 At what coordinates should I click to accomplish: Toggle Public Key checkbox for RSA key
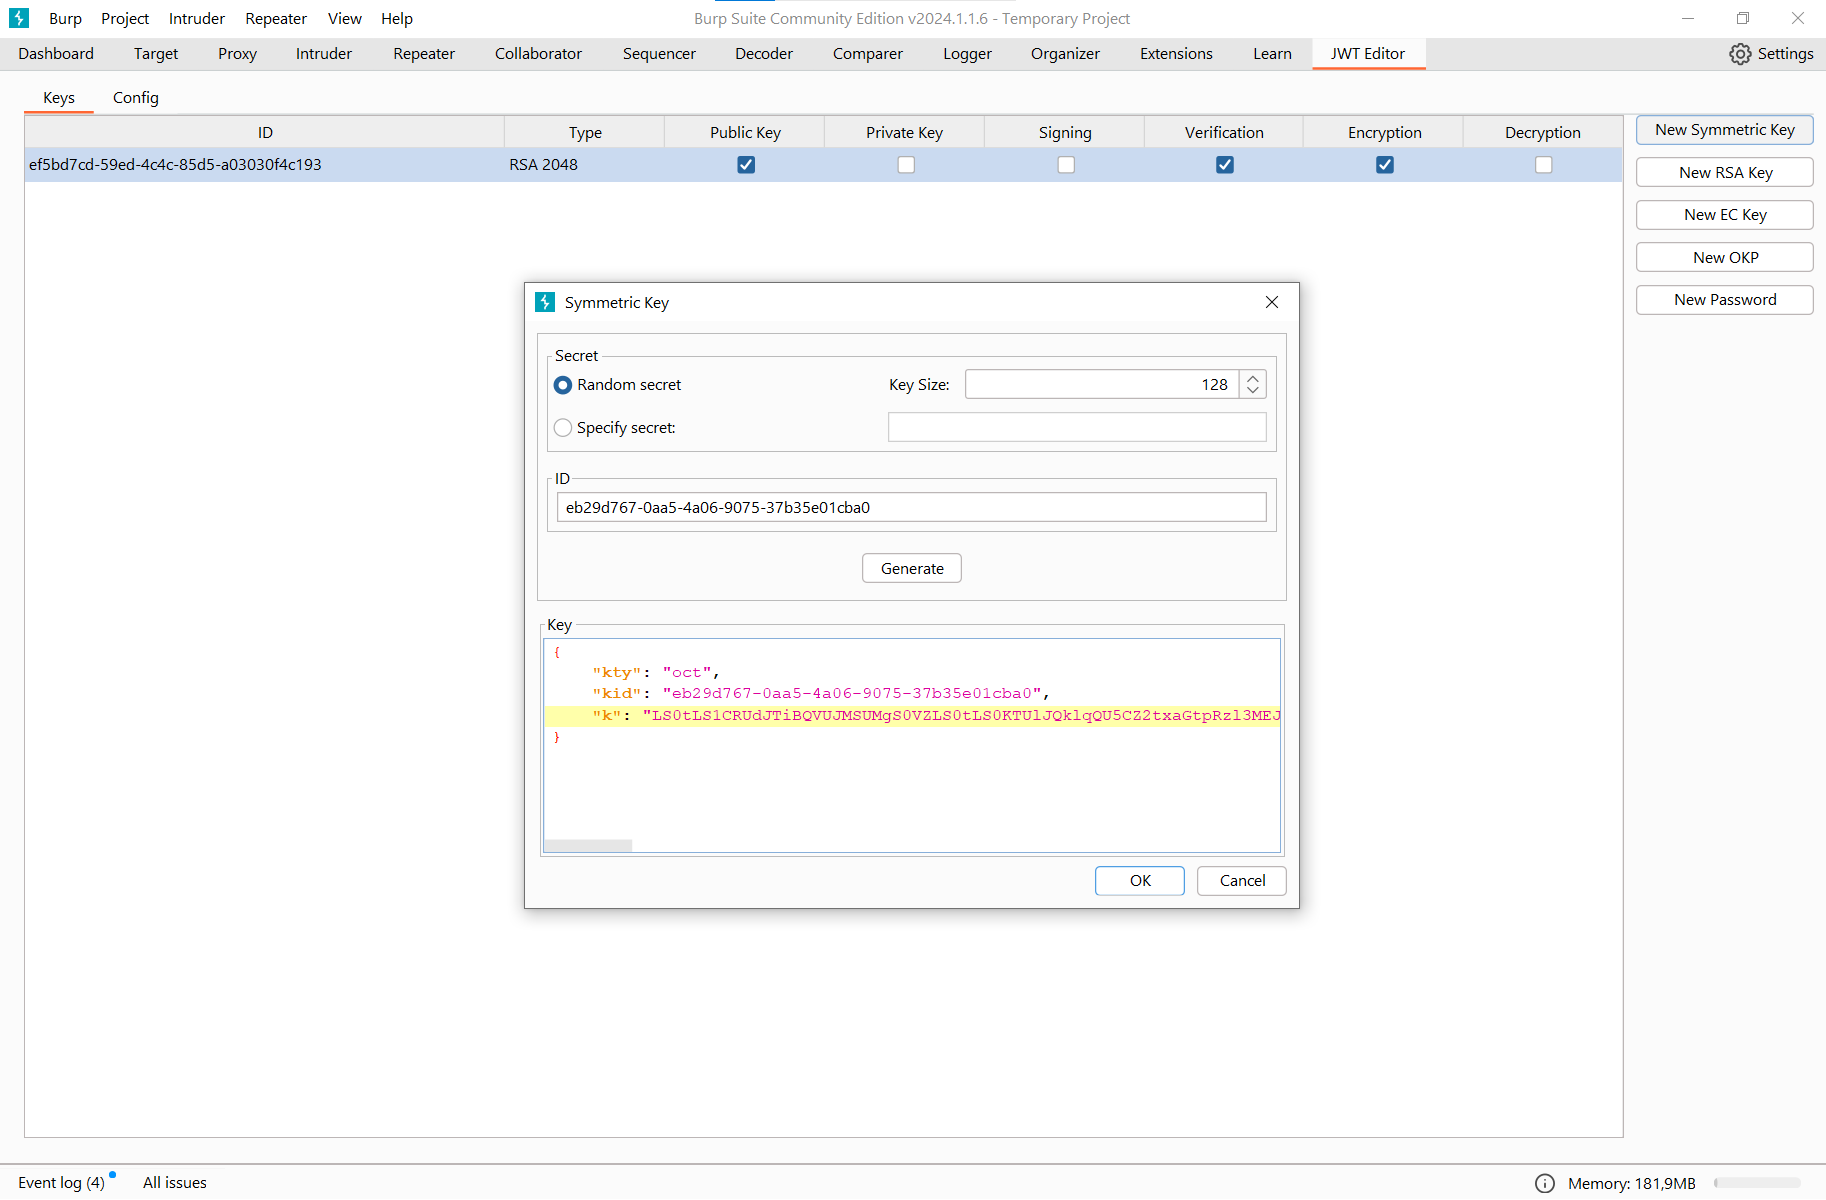746,165
